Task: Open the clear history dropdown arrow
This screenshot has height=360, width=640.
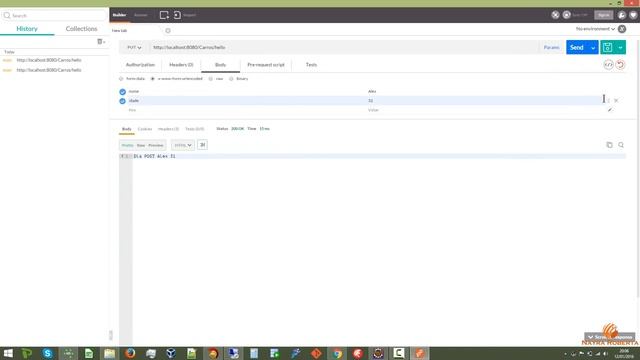Action: coord(104,42)
